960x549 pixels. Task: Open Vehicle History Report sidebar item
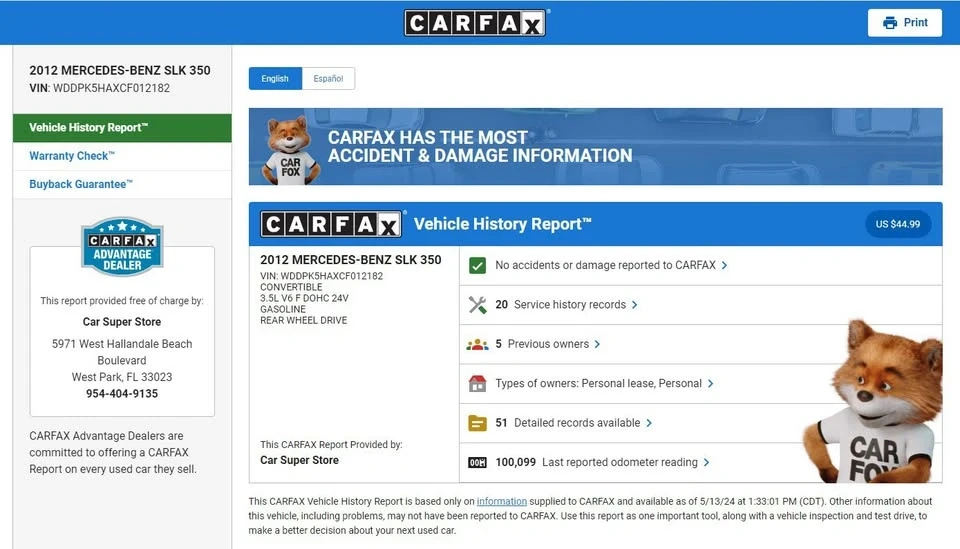(122, 128)
